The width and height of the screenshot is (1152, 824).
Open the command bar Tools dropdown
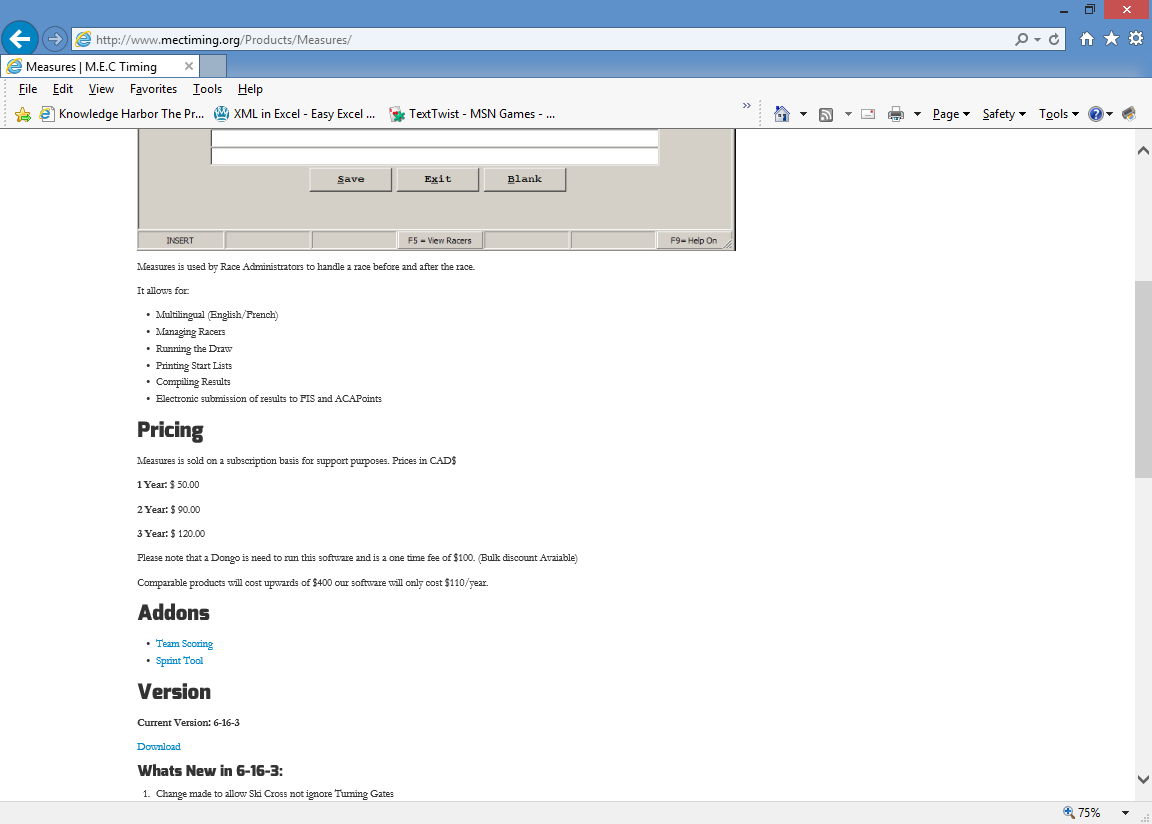pos(1059,114)
